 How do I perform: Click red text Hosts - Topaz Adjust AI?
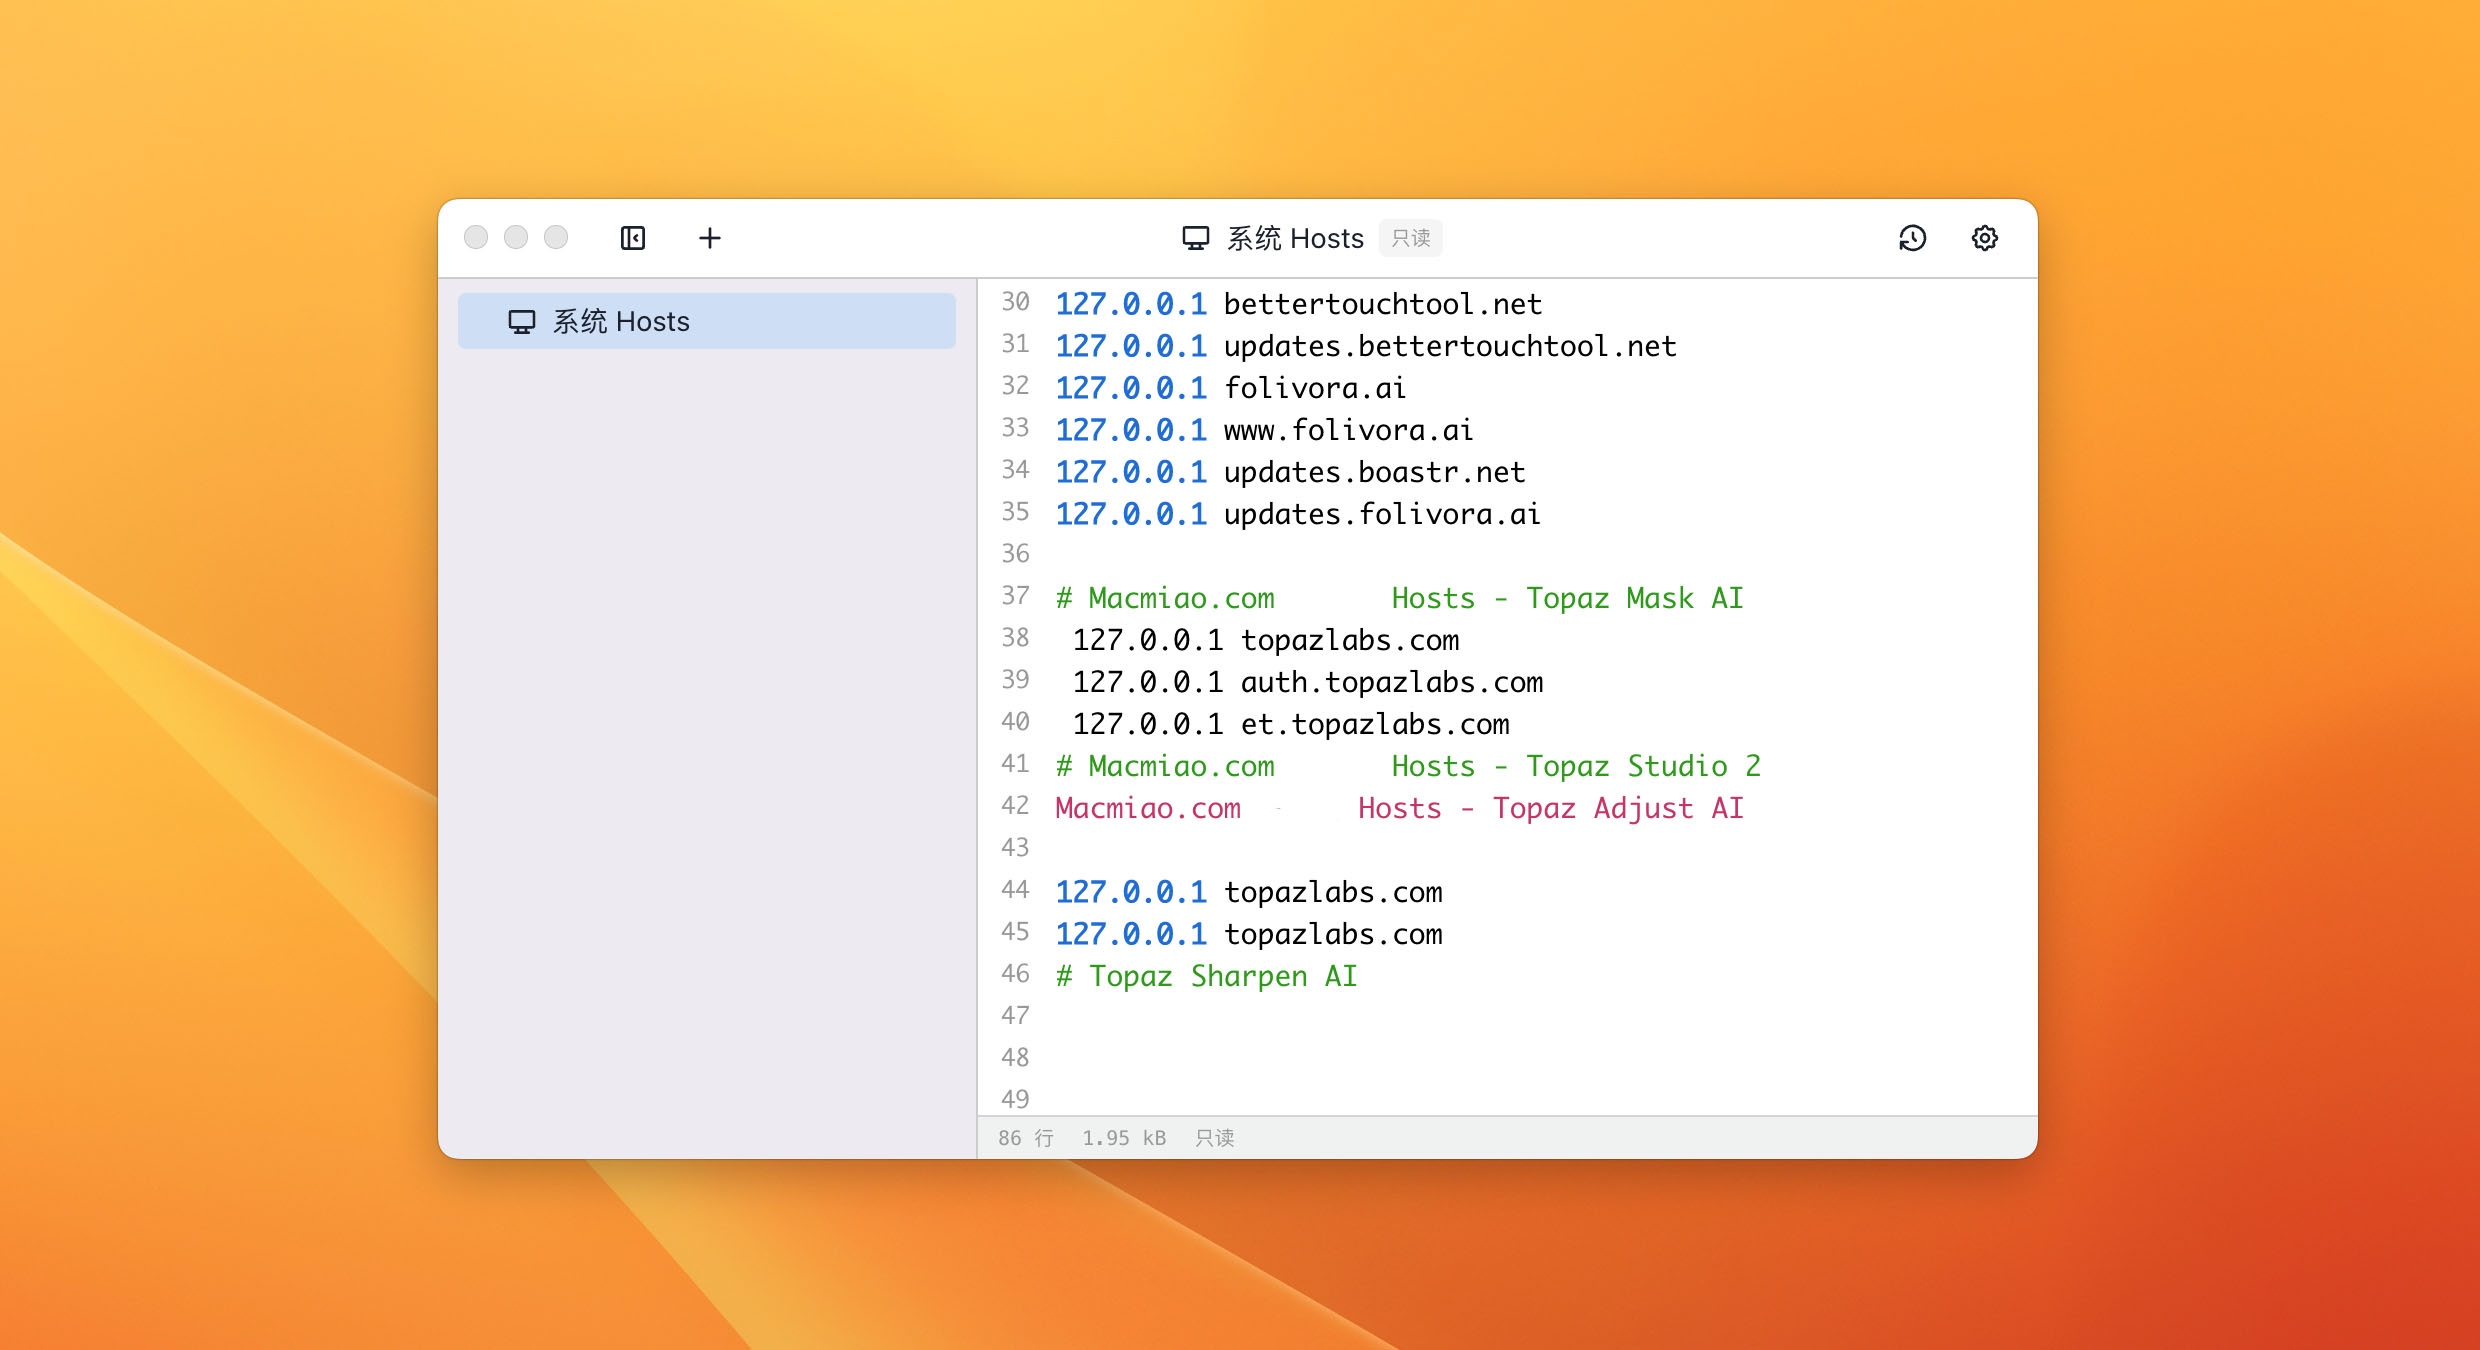click(1551, 808)
